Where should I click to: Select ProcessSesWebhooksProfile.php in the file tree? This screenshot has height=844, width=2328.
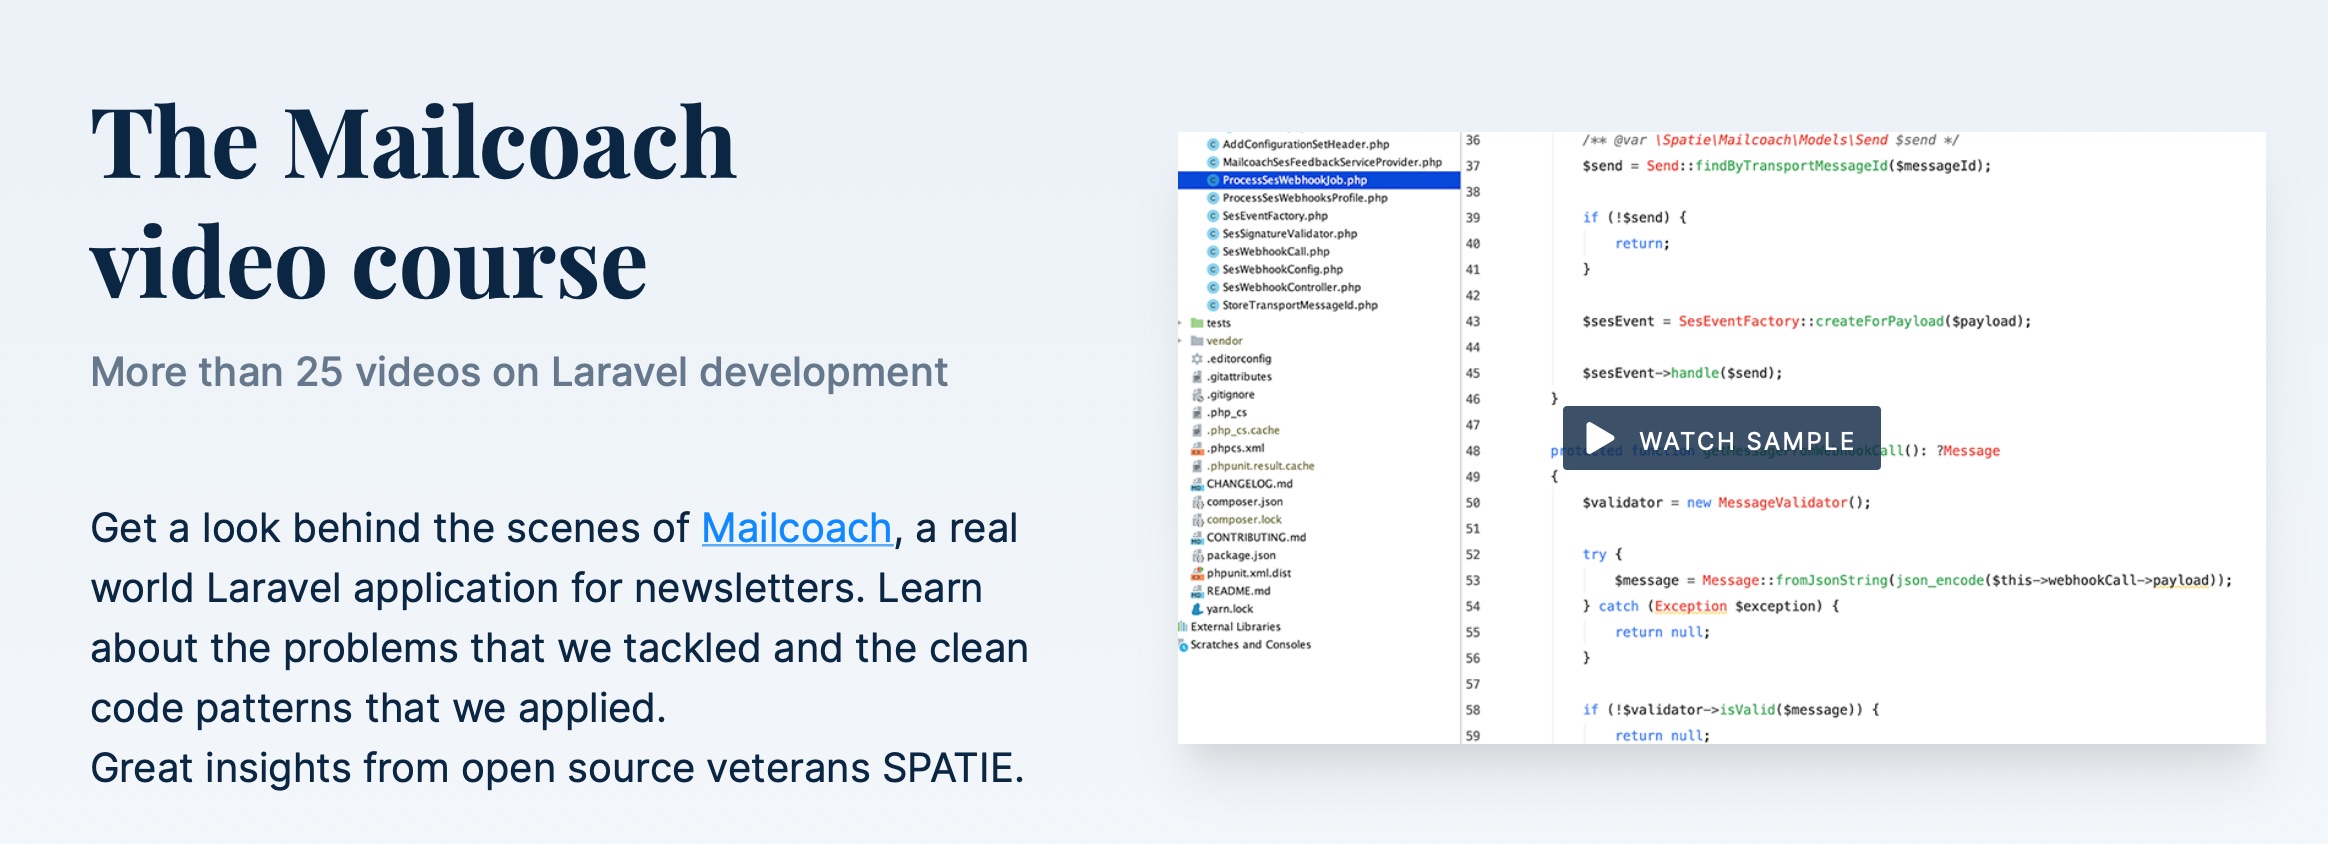(1304, 198)
